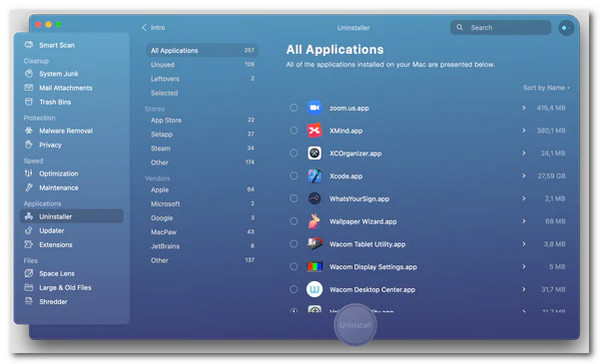Select the Xcode.app checkbox
Image resolution: width=600 pixels, height=364 pixels.
pos(293,176)
